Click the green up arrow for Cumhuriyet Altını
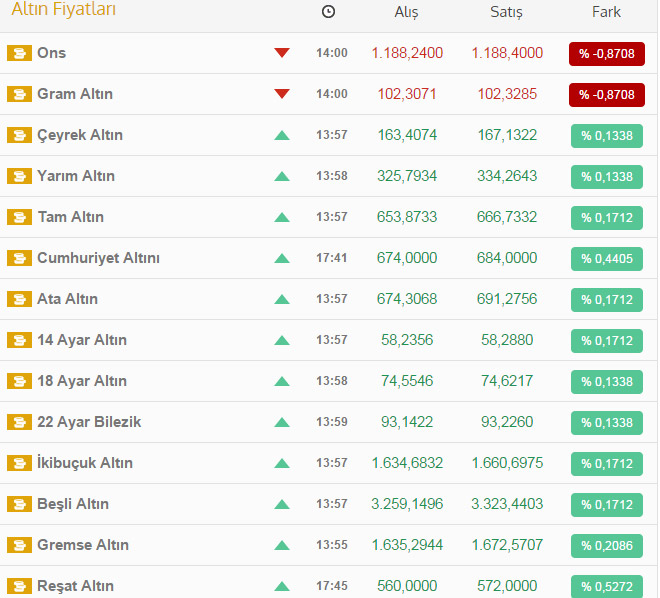Image resolution: width=660 pixels, height=598 pixels. click(x=282, y=258)
